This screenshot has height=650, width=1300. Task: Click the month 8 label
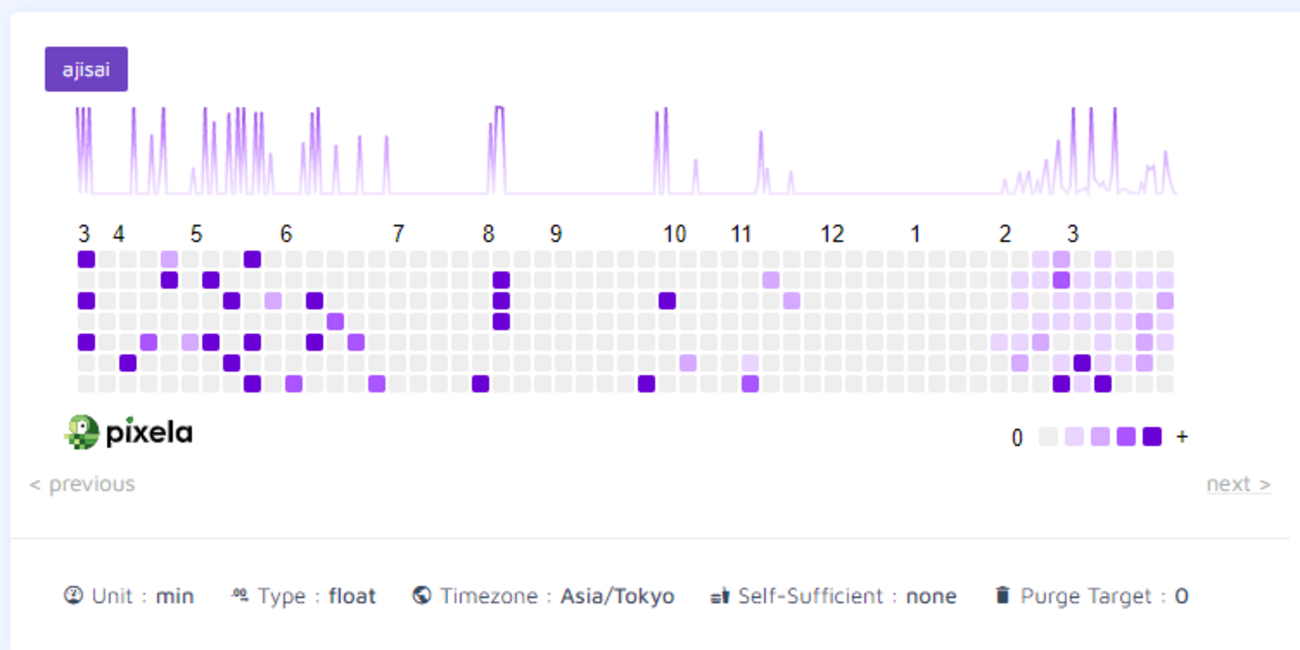(x=488, y=234)
